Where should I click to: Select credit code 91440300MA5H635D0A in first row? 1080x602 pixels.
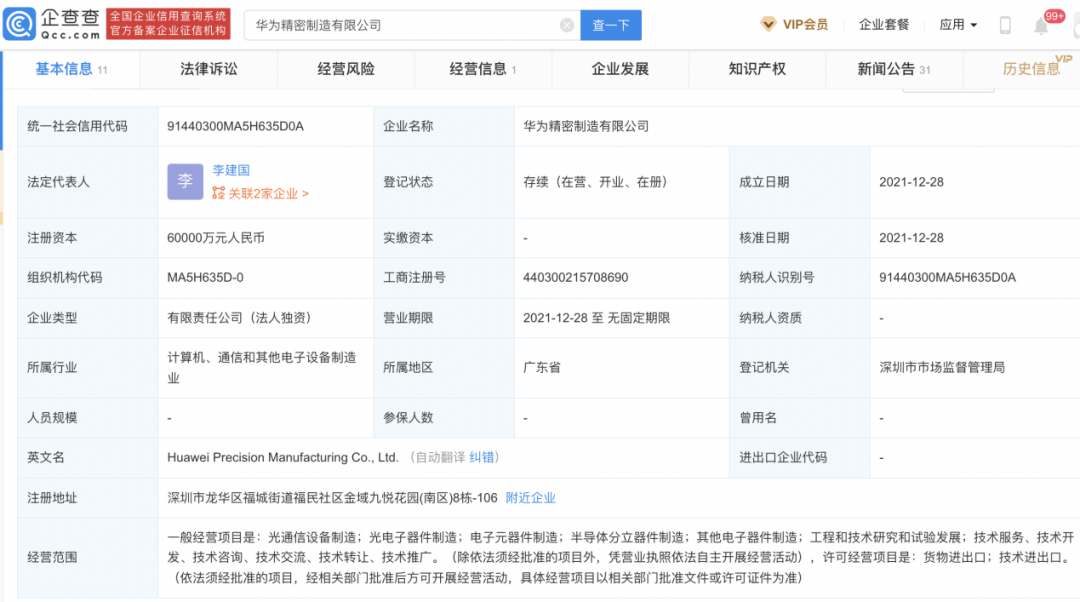(x=236, y=126)
